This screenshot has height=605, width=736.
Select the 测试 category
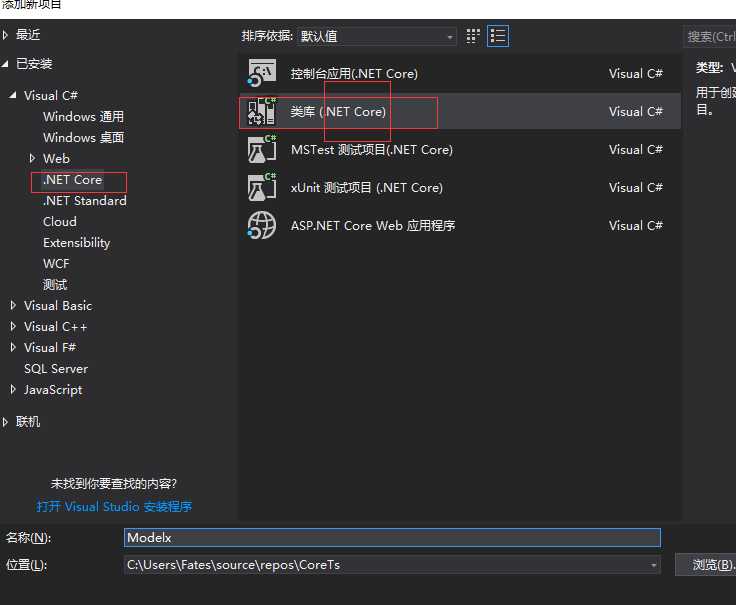point(55,284)
